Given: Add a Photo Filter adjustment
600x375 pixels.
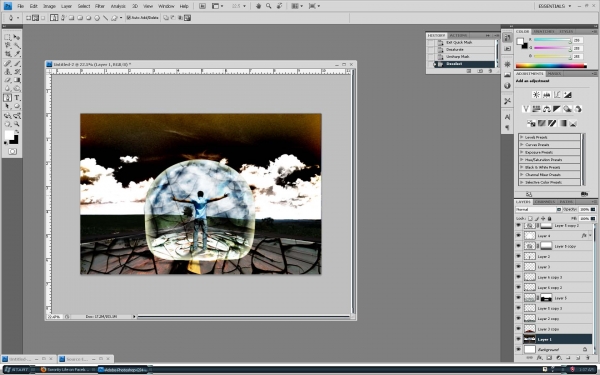Looking at the screenshot, I should (x=567, y=109).
